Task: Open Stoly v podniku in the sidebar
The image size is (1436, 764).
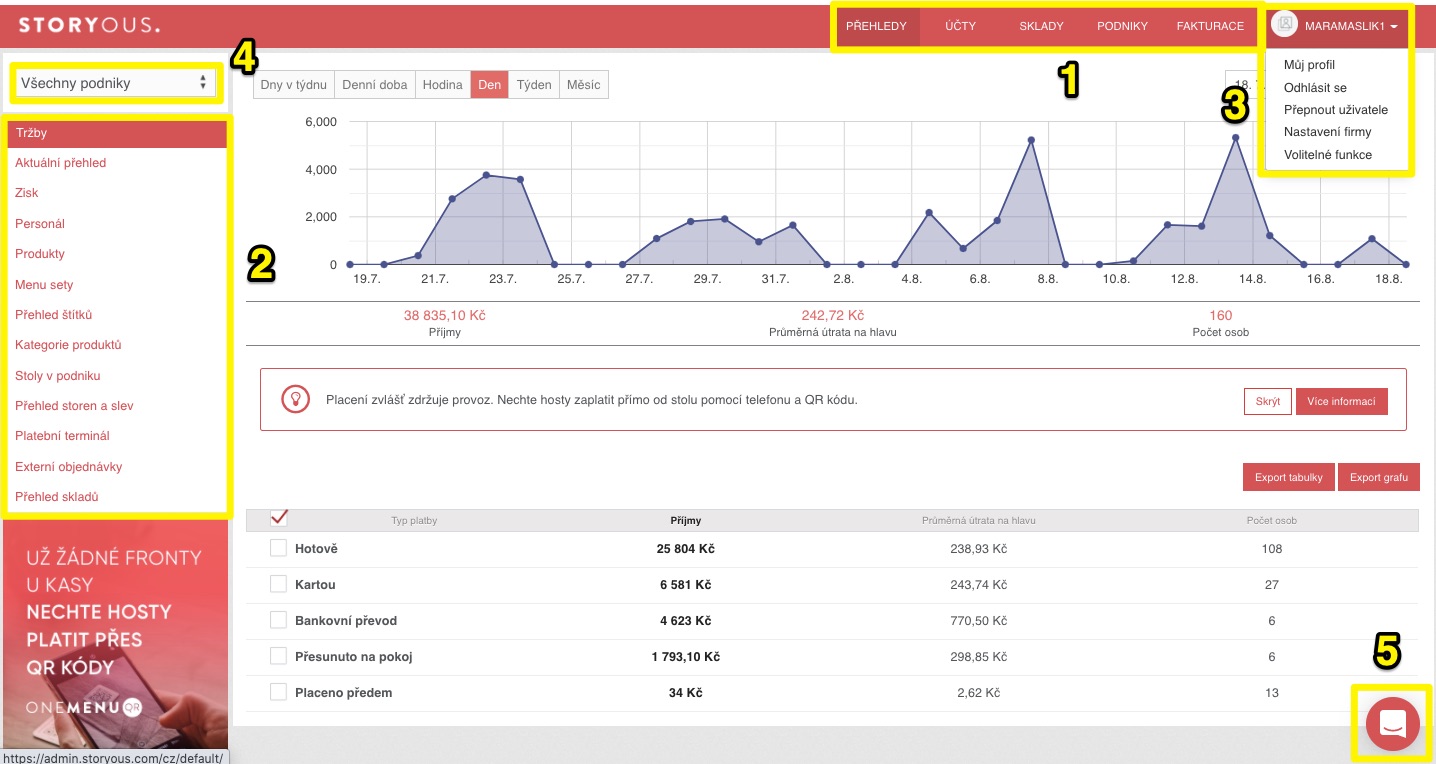Action: [58, 376]
